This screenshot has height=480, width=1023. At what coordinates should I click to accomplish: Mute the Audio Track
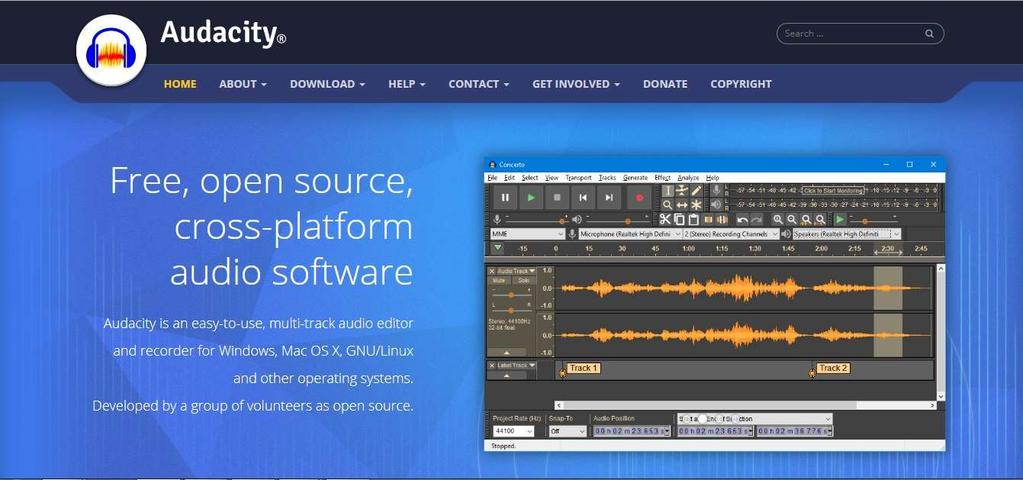(498, 280)
